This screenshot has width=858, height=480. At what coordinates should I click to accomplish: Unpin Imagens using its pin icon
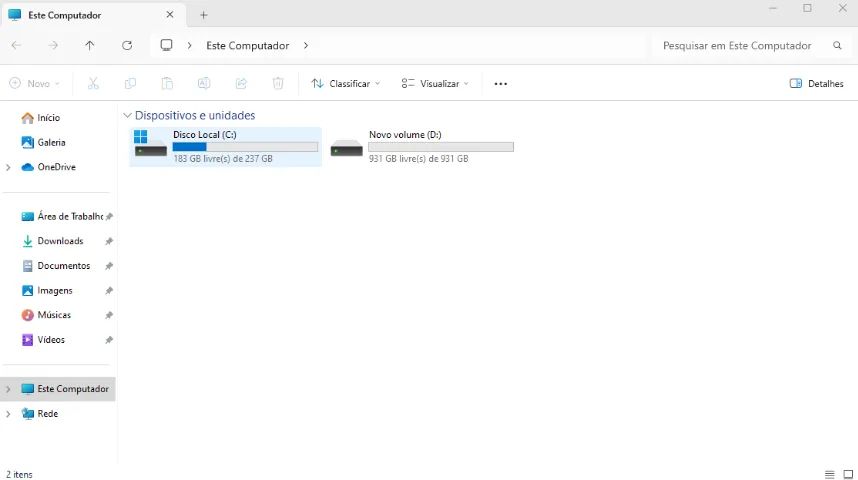[x=109, y=290]
